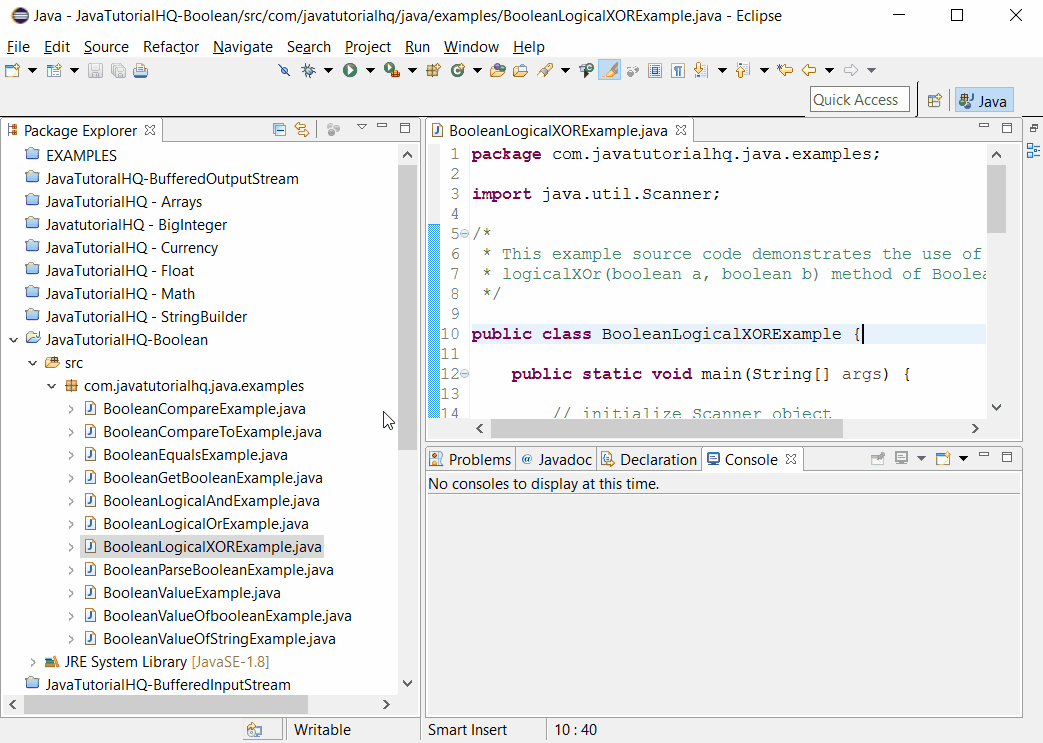This screenshot has width=1043, height=743.
Task: Select BooleanParseBooleanExample.java file
Action: click(218, 570)
